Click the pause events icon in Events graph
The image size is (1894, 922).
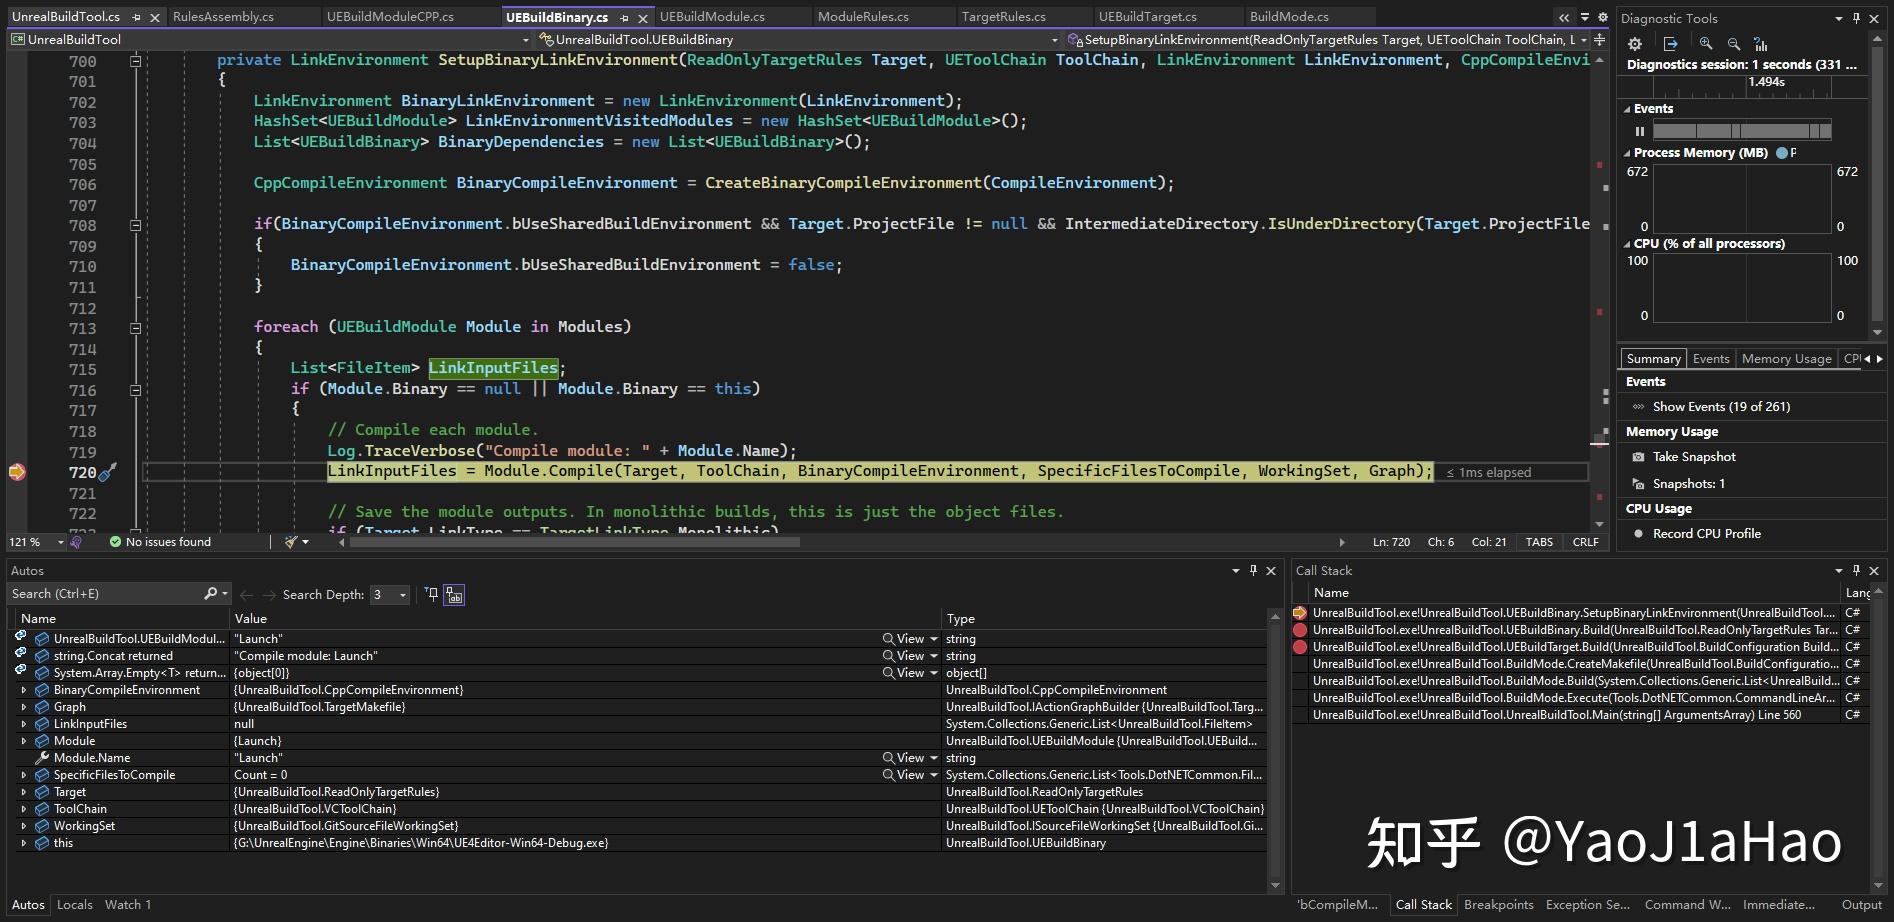(x=1640, y=130)
